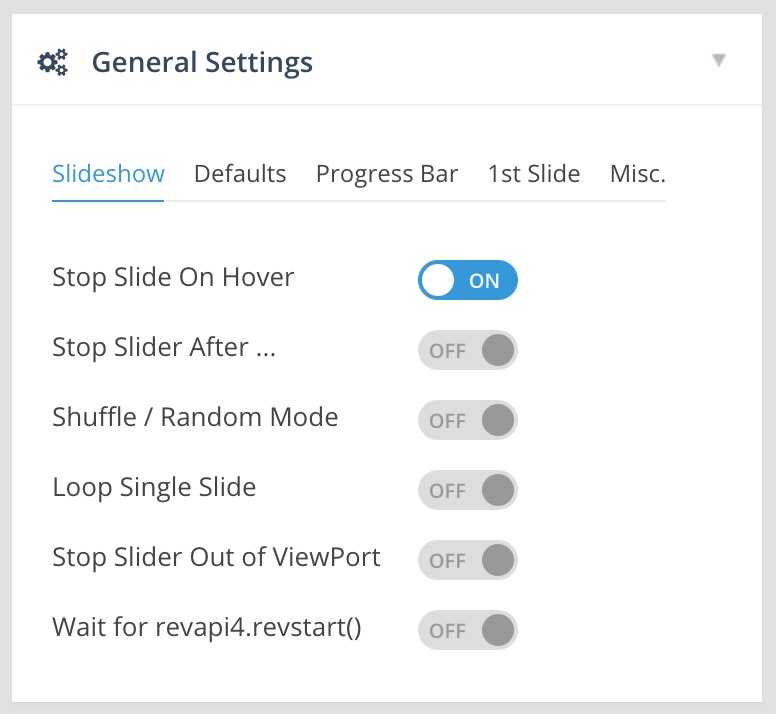Collapse the General Settings panel arrow
Viewport: 776px width, 714px height.
tap(719, 60)
